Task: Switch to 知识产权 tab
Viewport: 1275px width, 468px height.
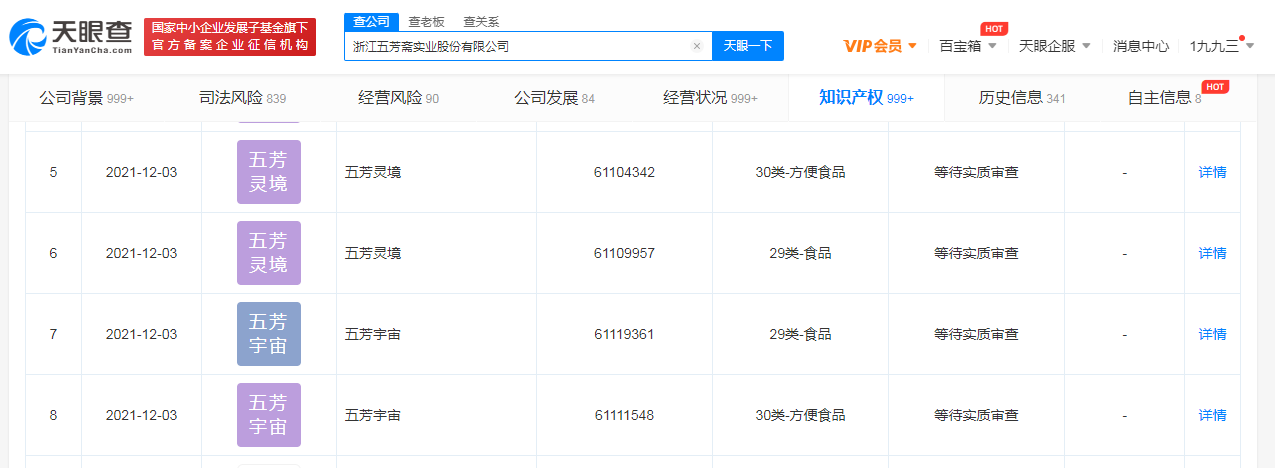Action: (x=866, y=98)
